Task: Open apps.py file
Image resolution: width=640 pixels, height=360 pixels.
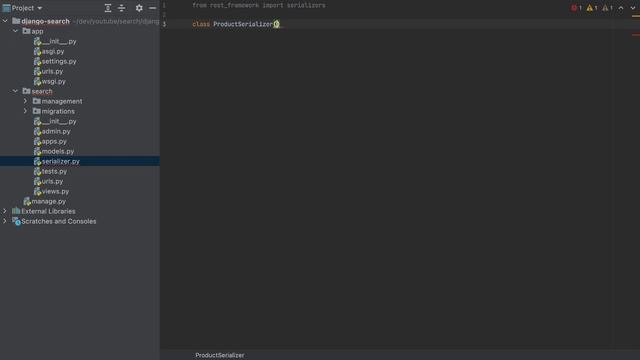Action: (54, 141)
